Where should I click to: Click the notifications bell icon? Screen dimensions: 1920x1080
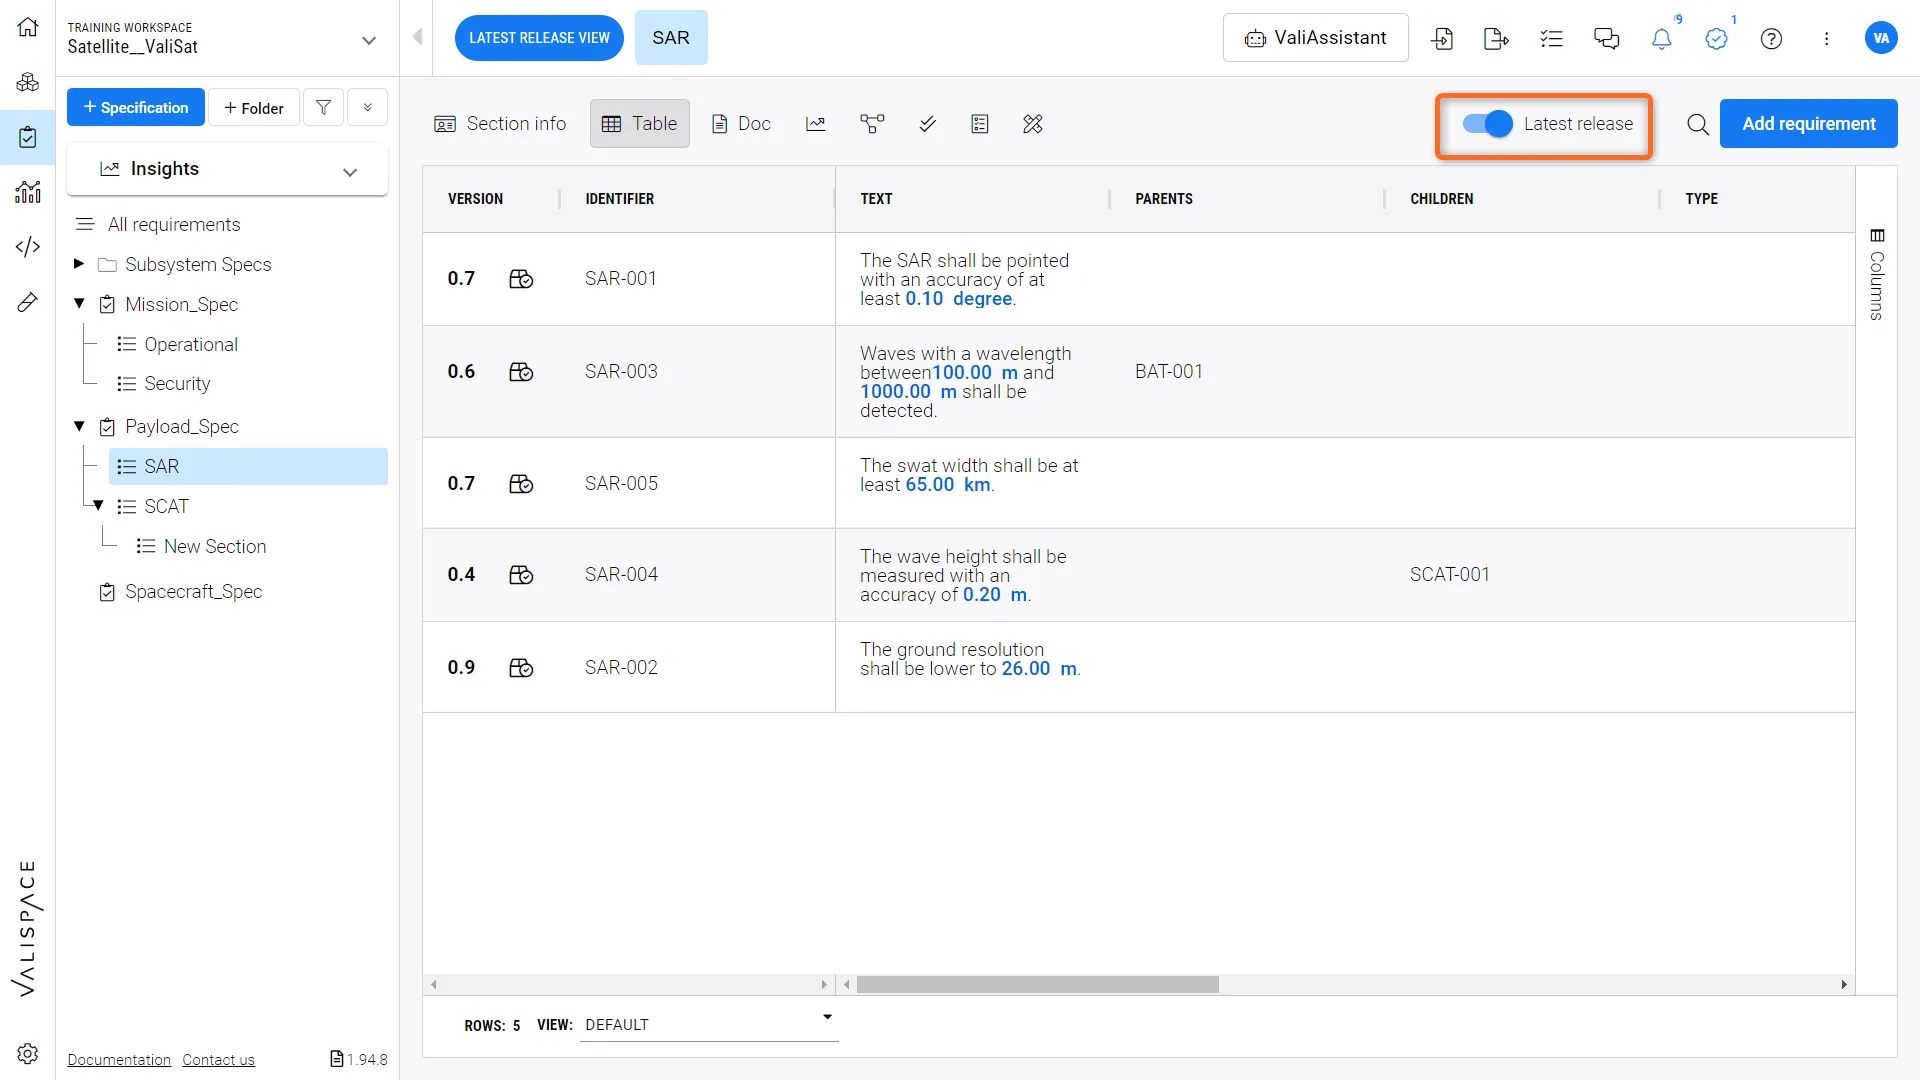click(x=1661, y=39)
